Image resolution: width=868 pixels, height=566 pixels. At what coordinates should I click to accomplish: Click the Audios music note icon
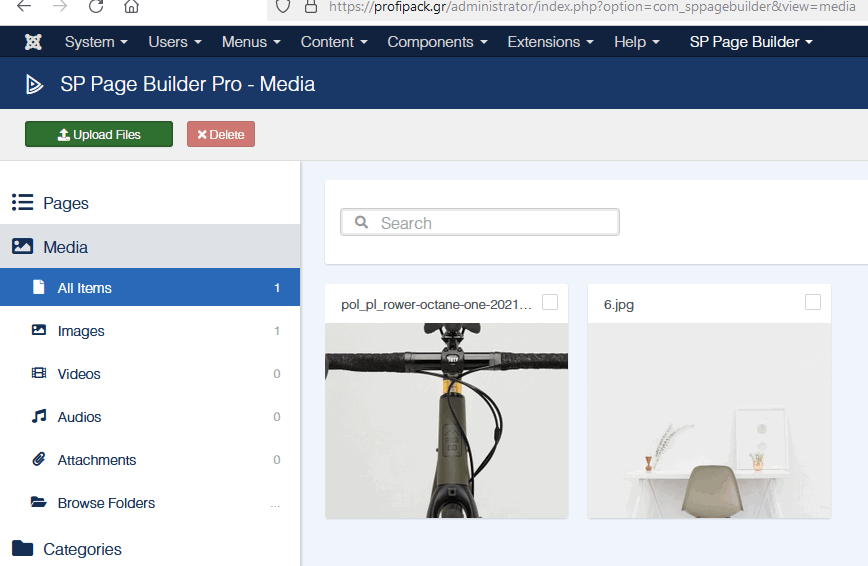tap(39, 416)
